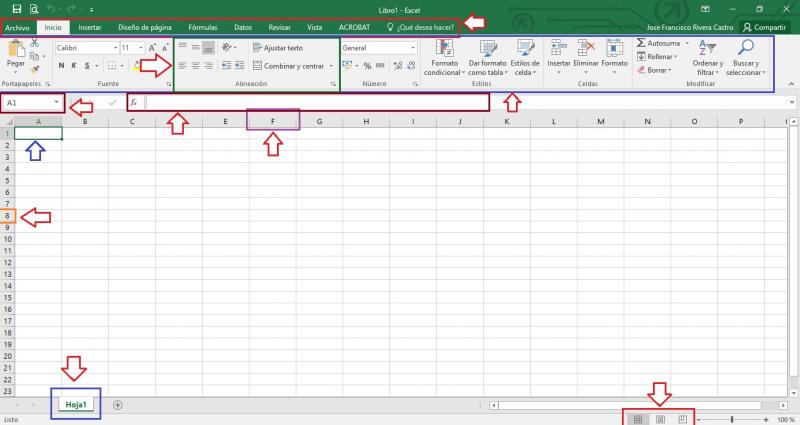
Task: Click the zoom slider in status bar
Action: pyautogui.click(x=733, y=419)
